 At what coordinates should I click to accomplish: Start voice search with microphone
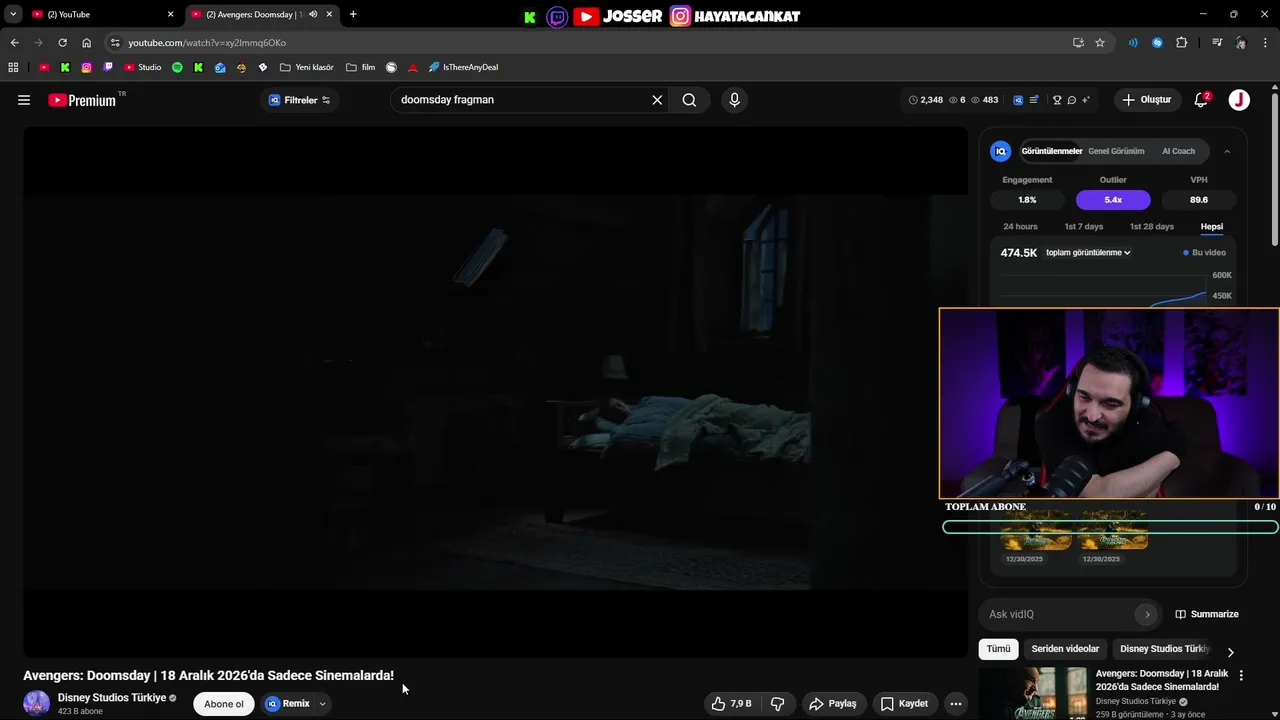pyautogui.click(x=734, y=100)
